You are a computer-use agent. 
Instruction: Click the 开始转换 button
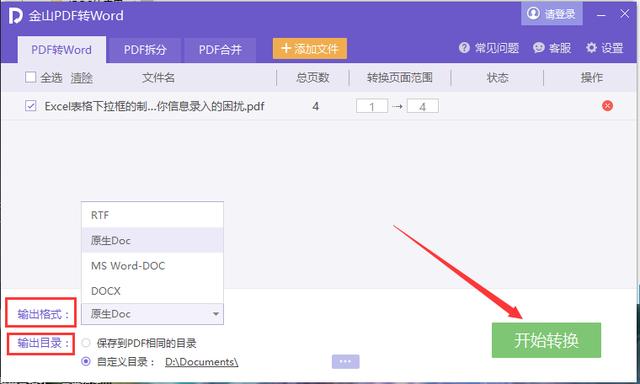pyautogui.click(x=546, y=340)
